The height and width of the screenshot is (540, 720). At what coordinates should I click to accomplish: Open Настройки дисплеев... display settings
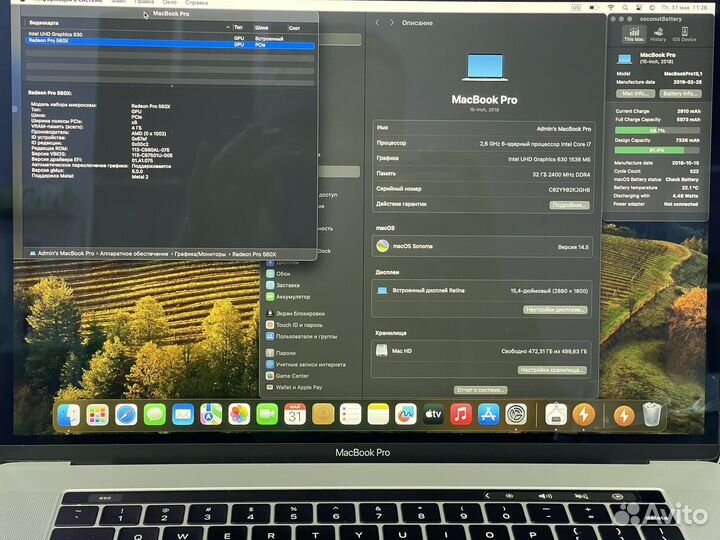coord(555,310)
